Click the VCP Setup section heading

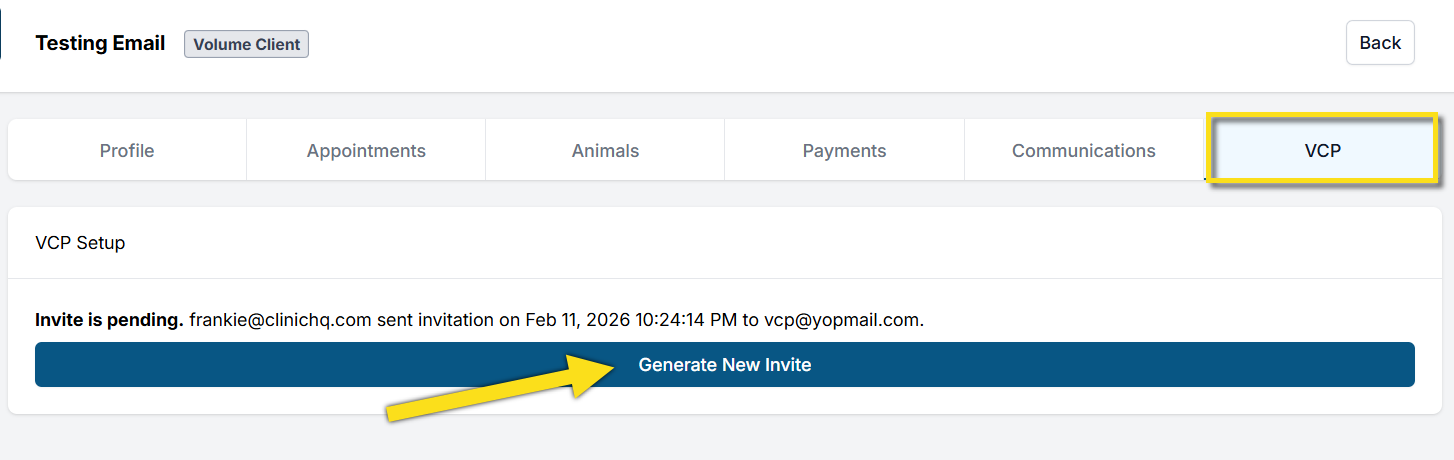(x=80, y=243)
